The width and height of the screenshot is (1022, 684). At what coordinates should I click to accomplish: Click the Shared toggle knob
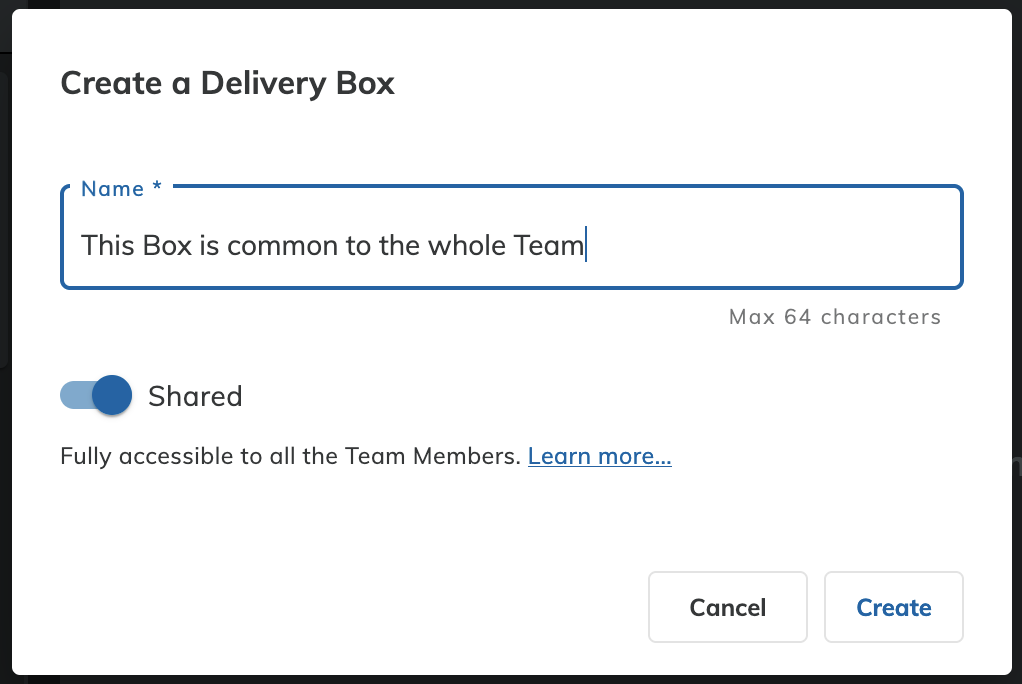pyautogui.click(x=111, y=395)
